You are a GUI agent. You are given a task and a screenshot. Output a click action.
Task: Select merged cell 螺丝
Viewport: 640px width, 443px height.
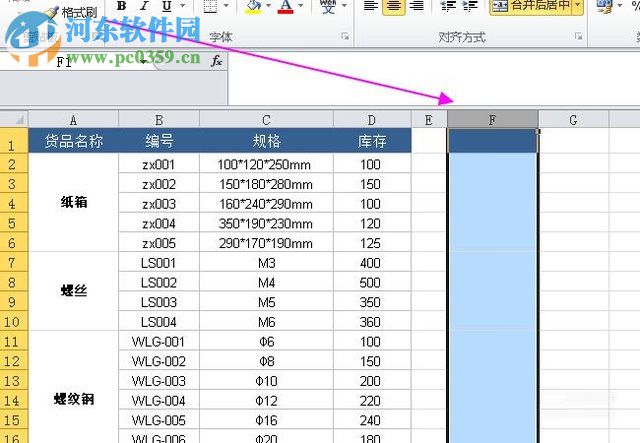click(x=73, y=292)
